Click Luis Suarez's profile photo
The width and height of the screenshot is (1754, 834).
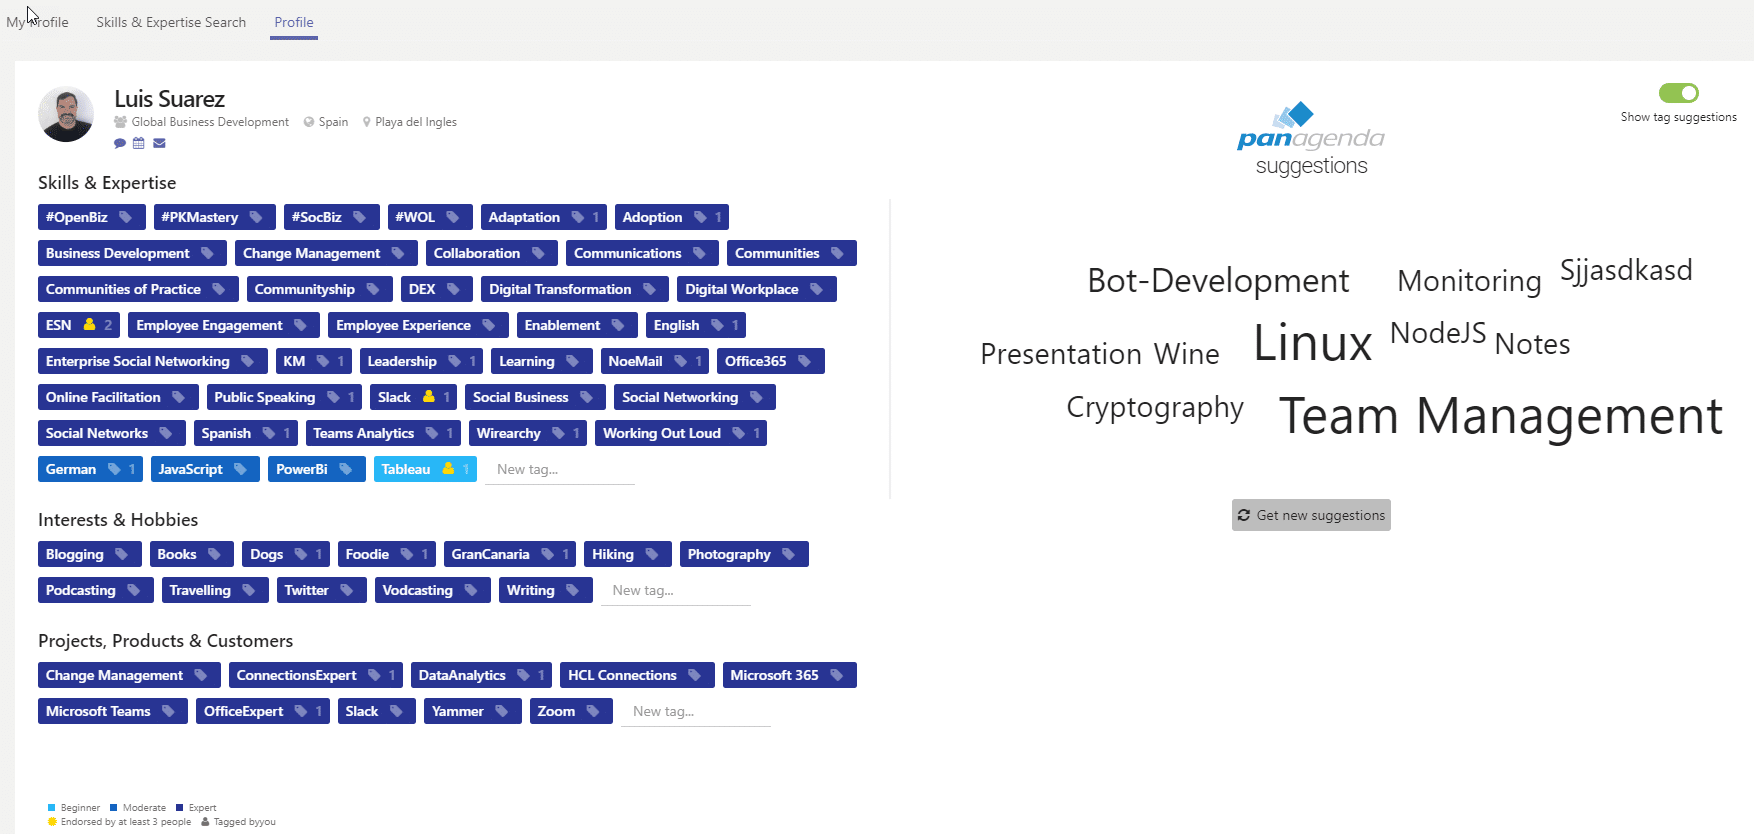pos(66,114)
